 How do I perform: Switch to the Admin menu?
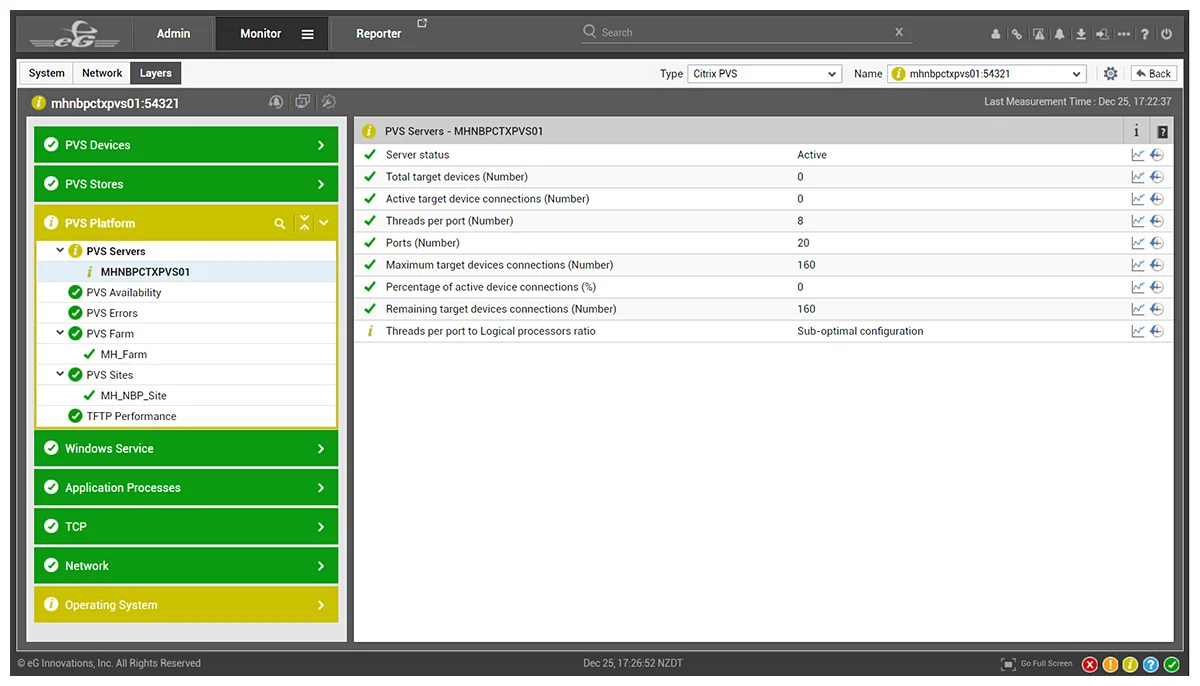pyautogui.click(x=173, y=34)
